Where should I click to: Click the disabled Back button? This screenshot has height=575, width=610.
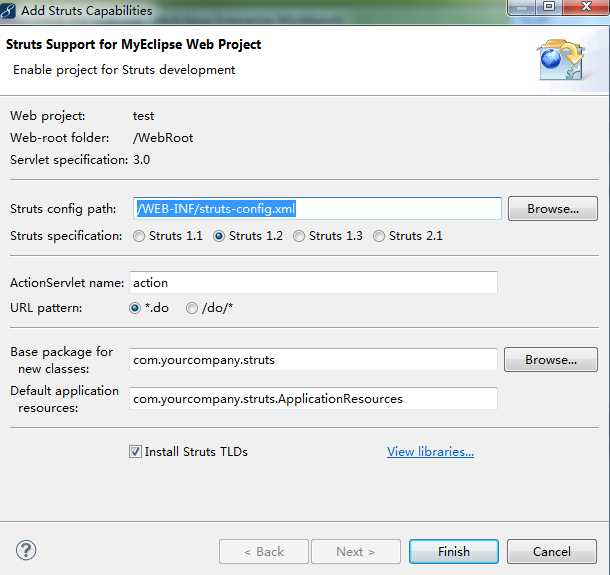coord(264,552)
